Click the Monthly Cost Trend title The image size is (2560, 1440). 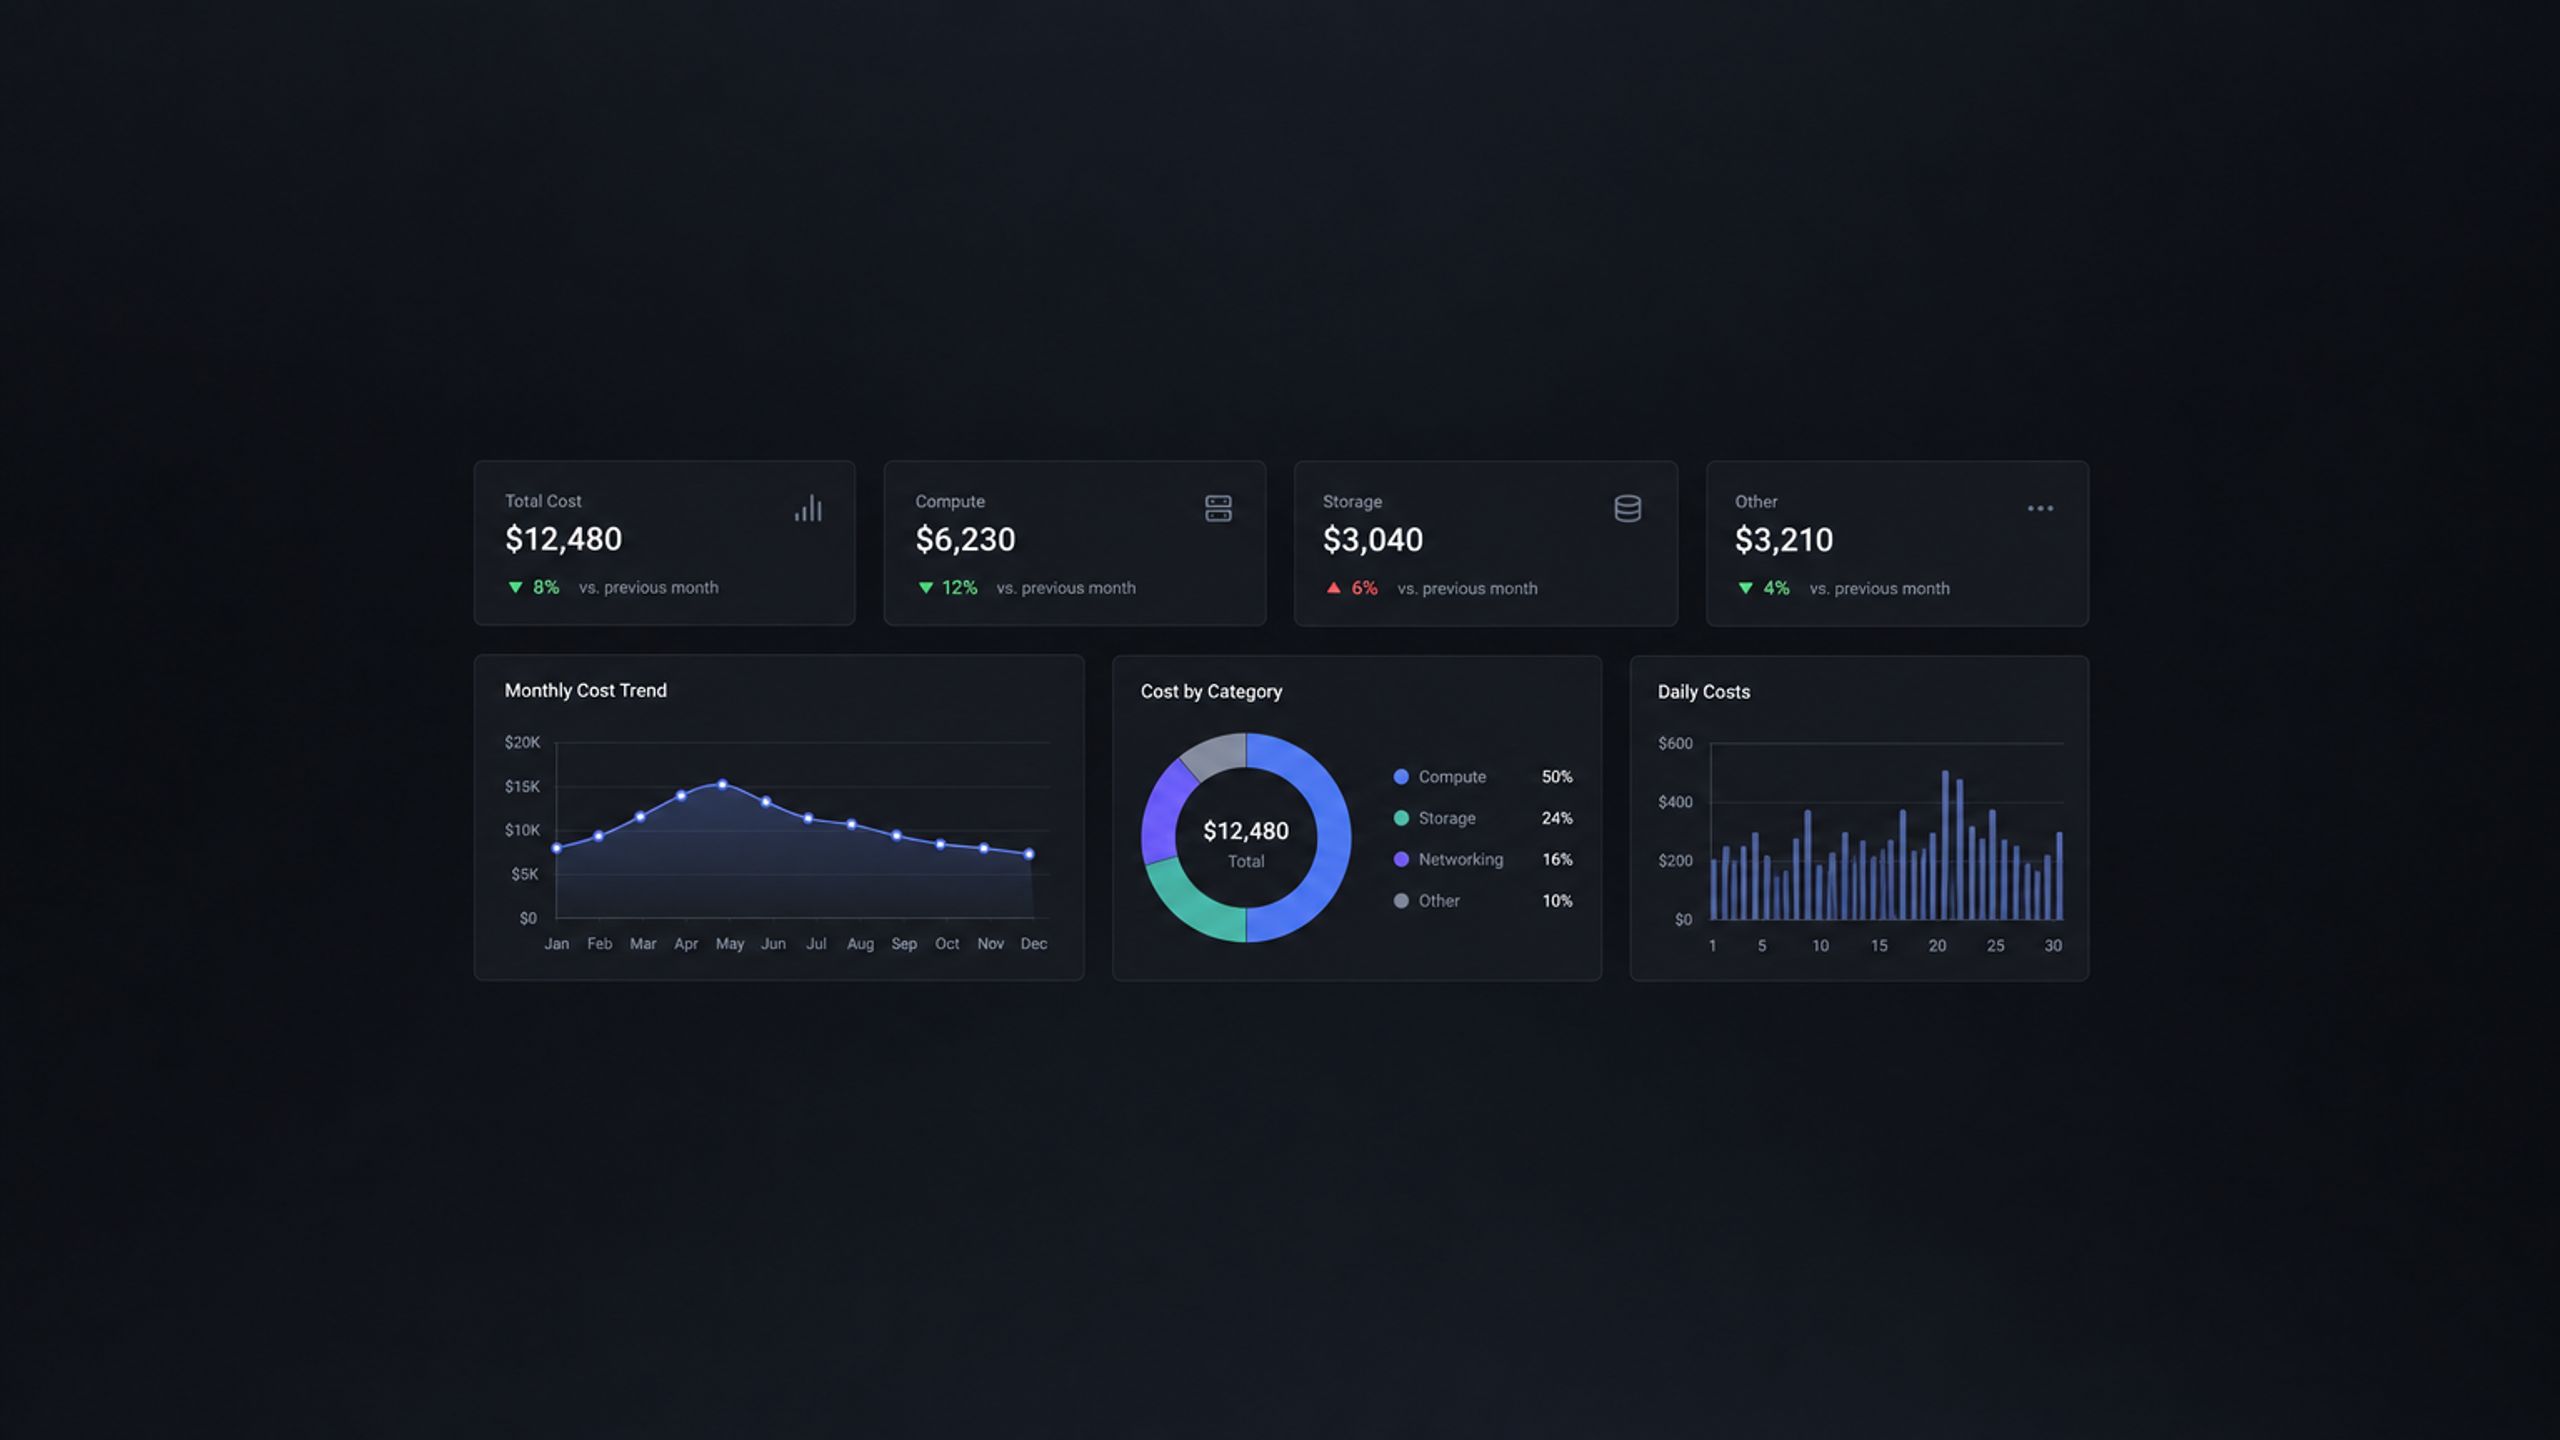click(x=585, y=691)
